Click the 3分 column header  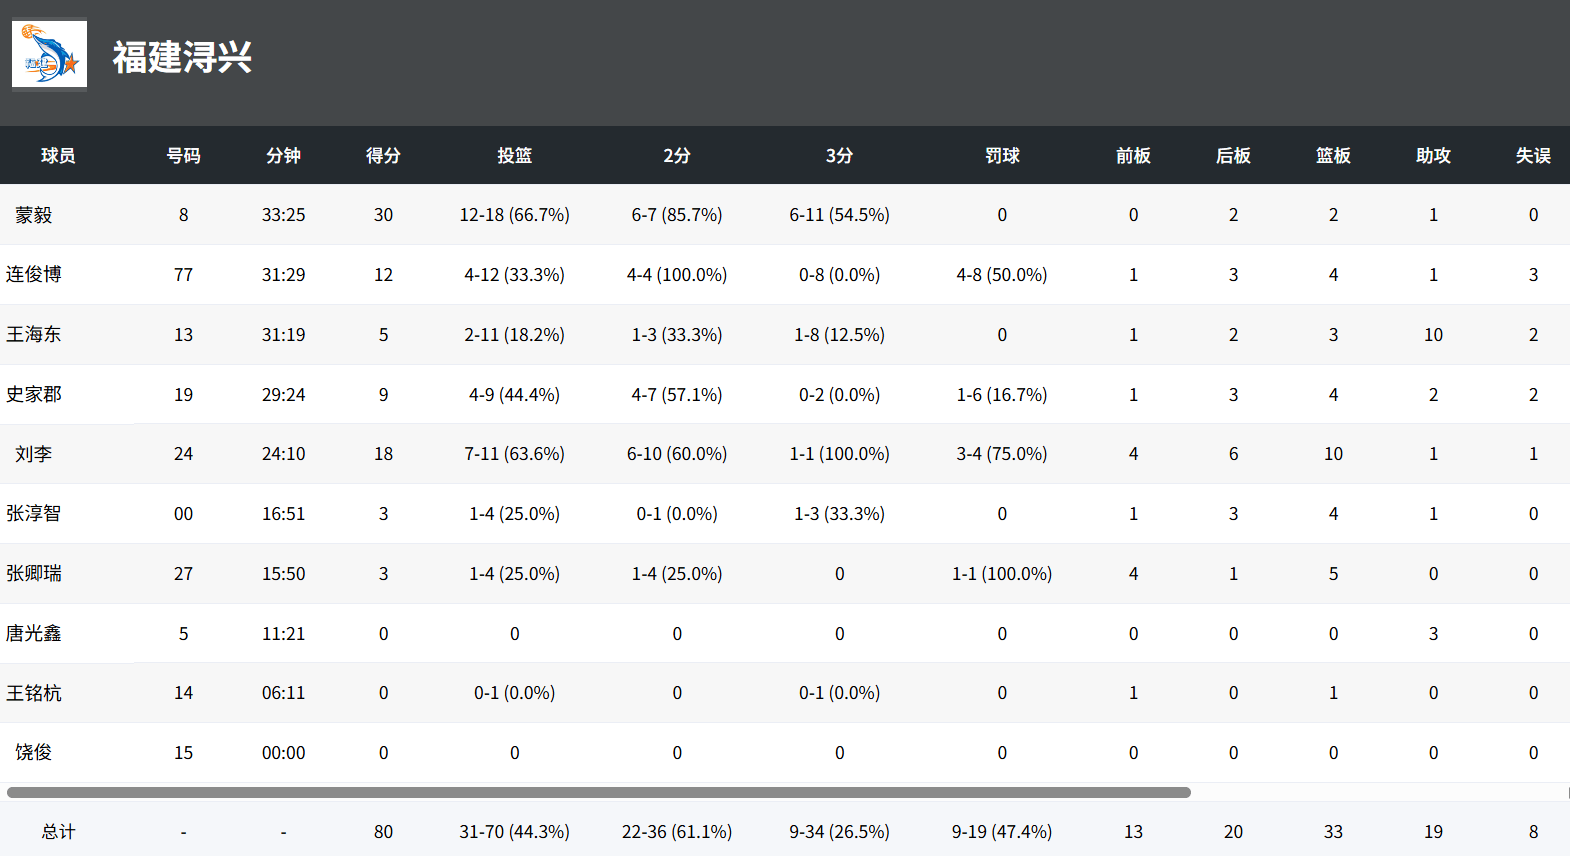click(839, 155)
